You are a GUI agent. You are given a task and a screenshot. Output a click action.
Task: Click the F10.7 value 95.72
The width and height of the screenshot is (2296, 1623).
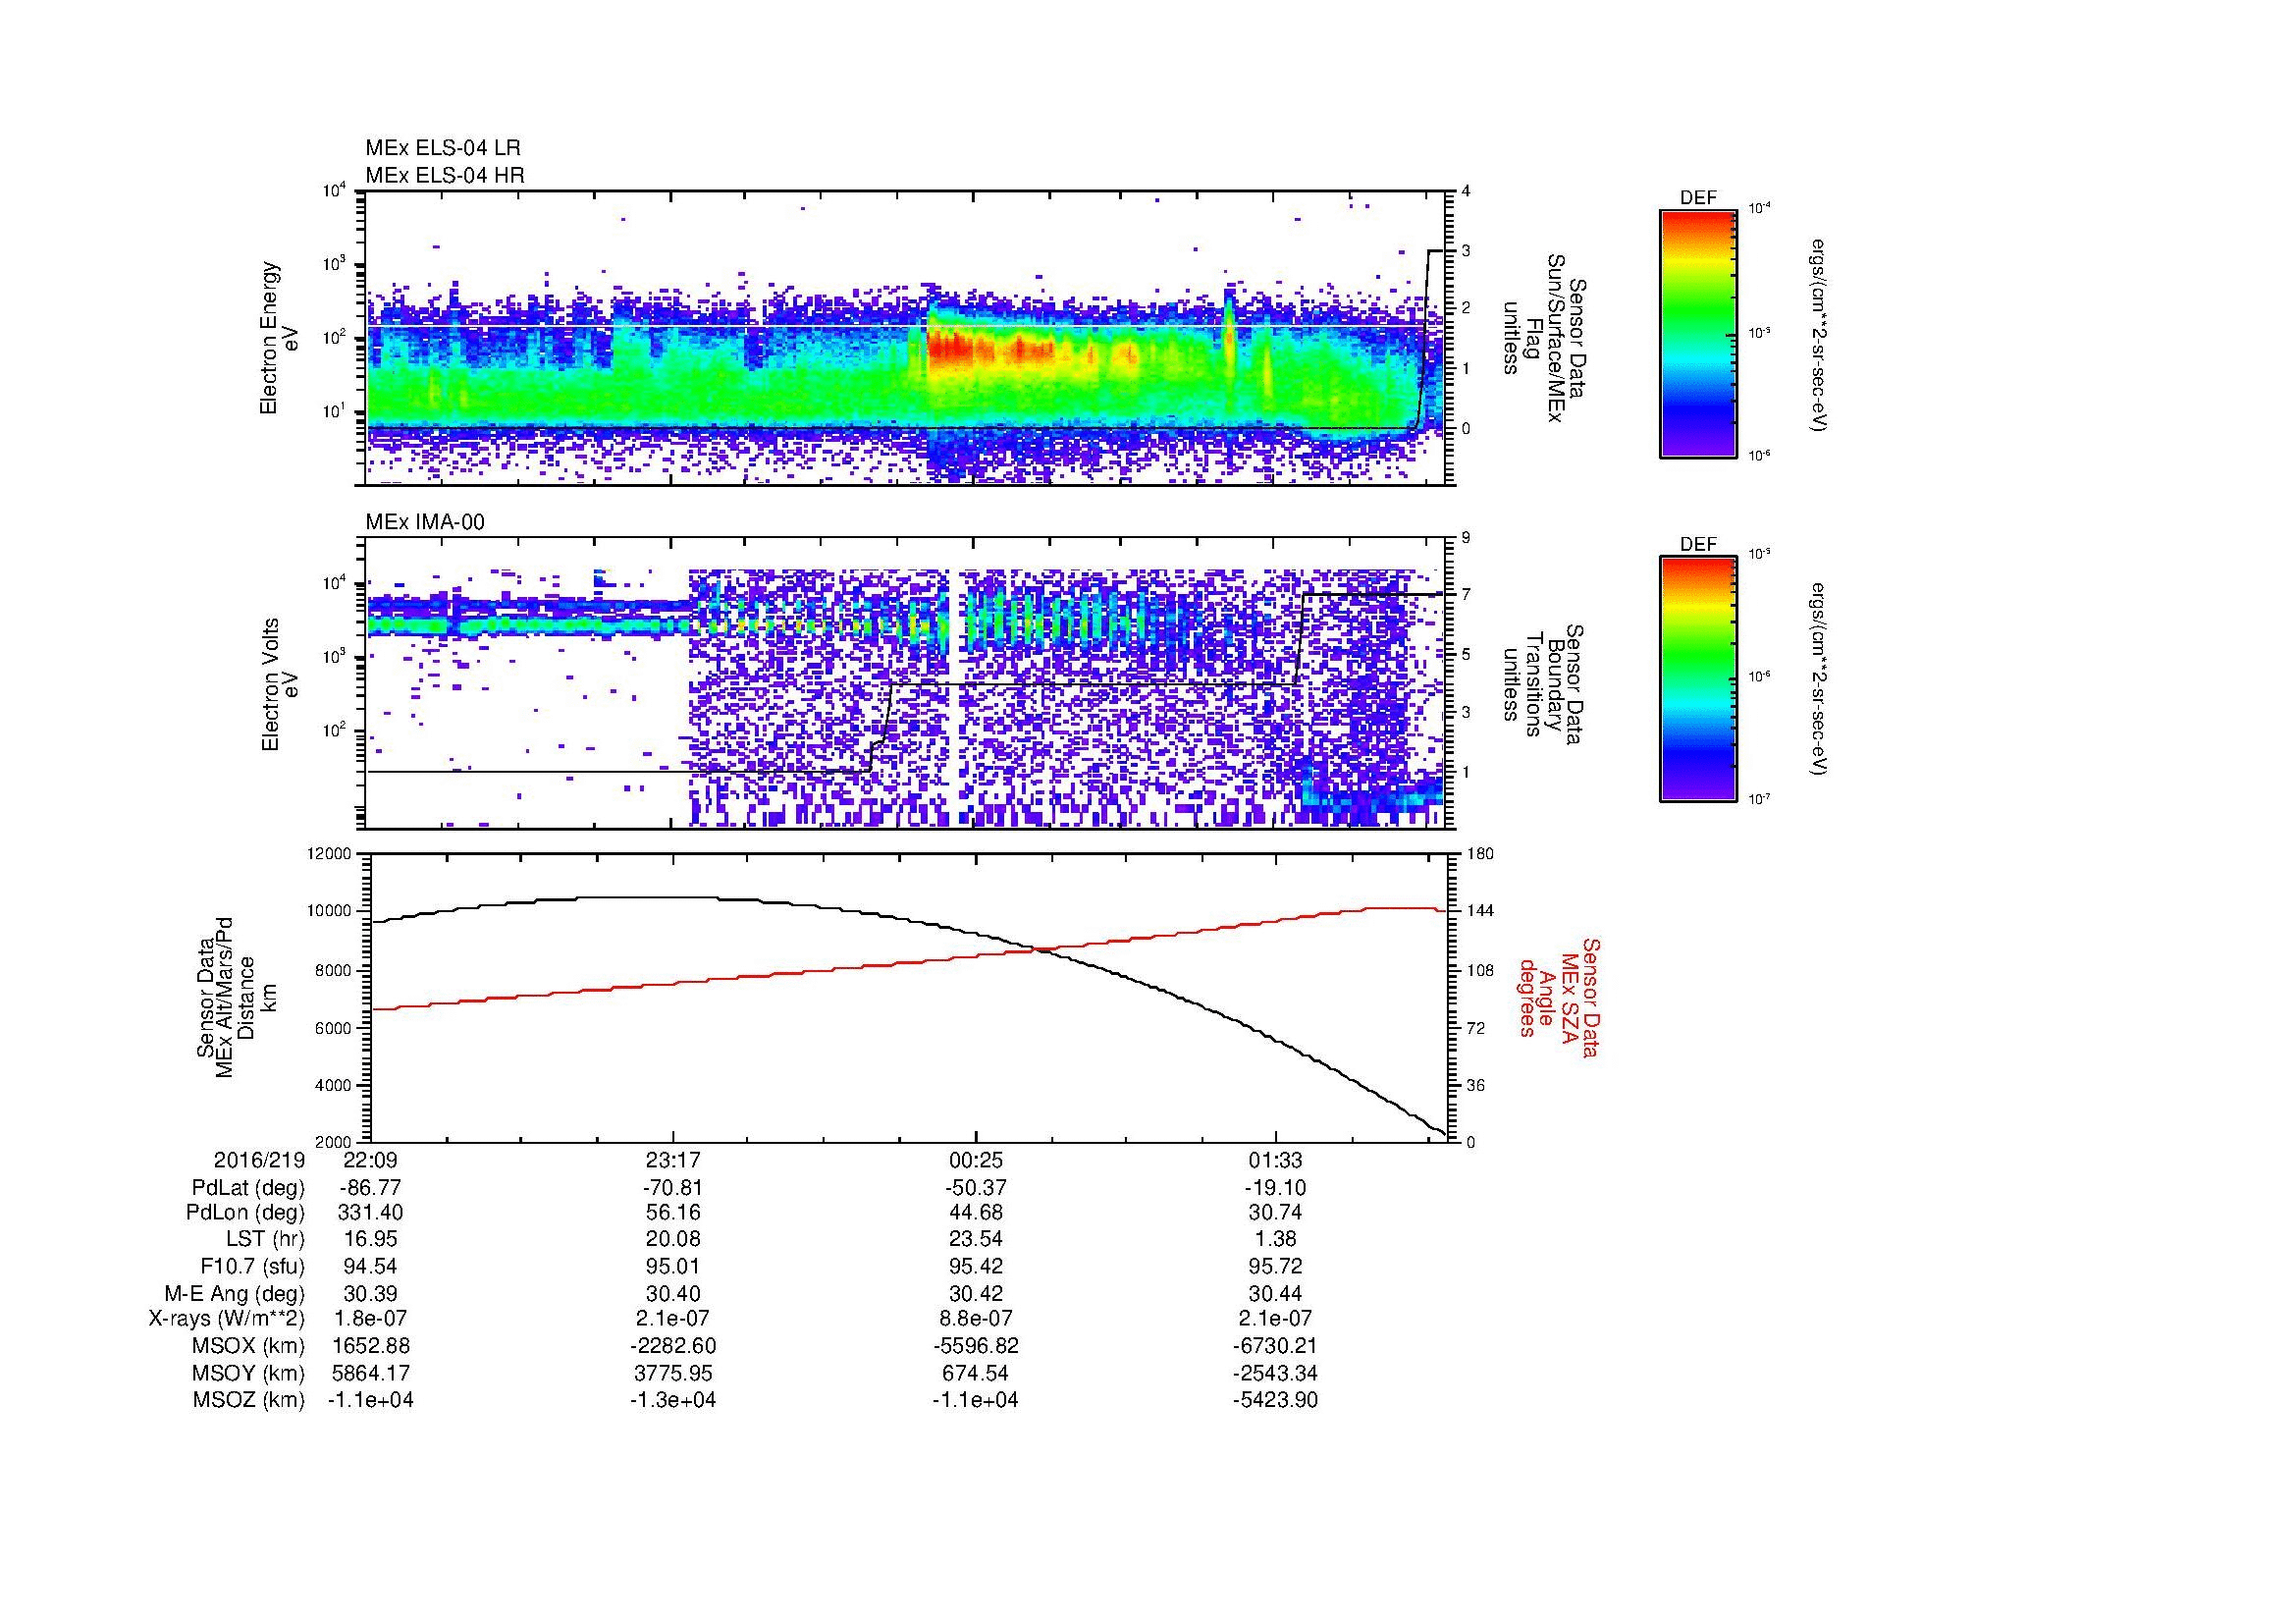pos(1276,1266)
